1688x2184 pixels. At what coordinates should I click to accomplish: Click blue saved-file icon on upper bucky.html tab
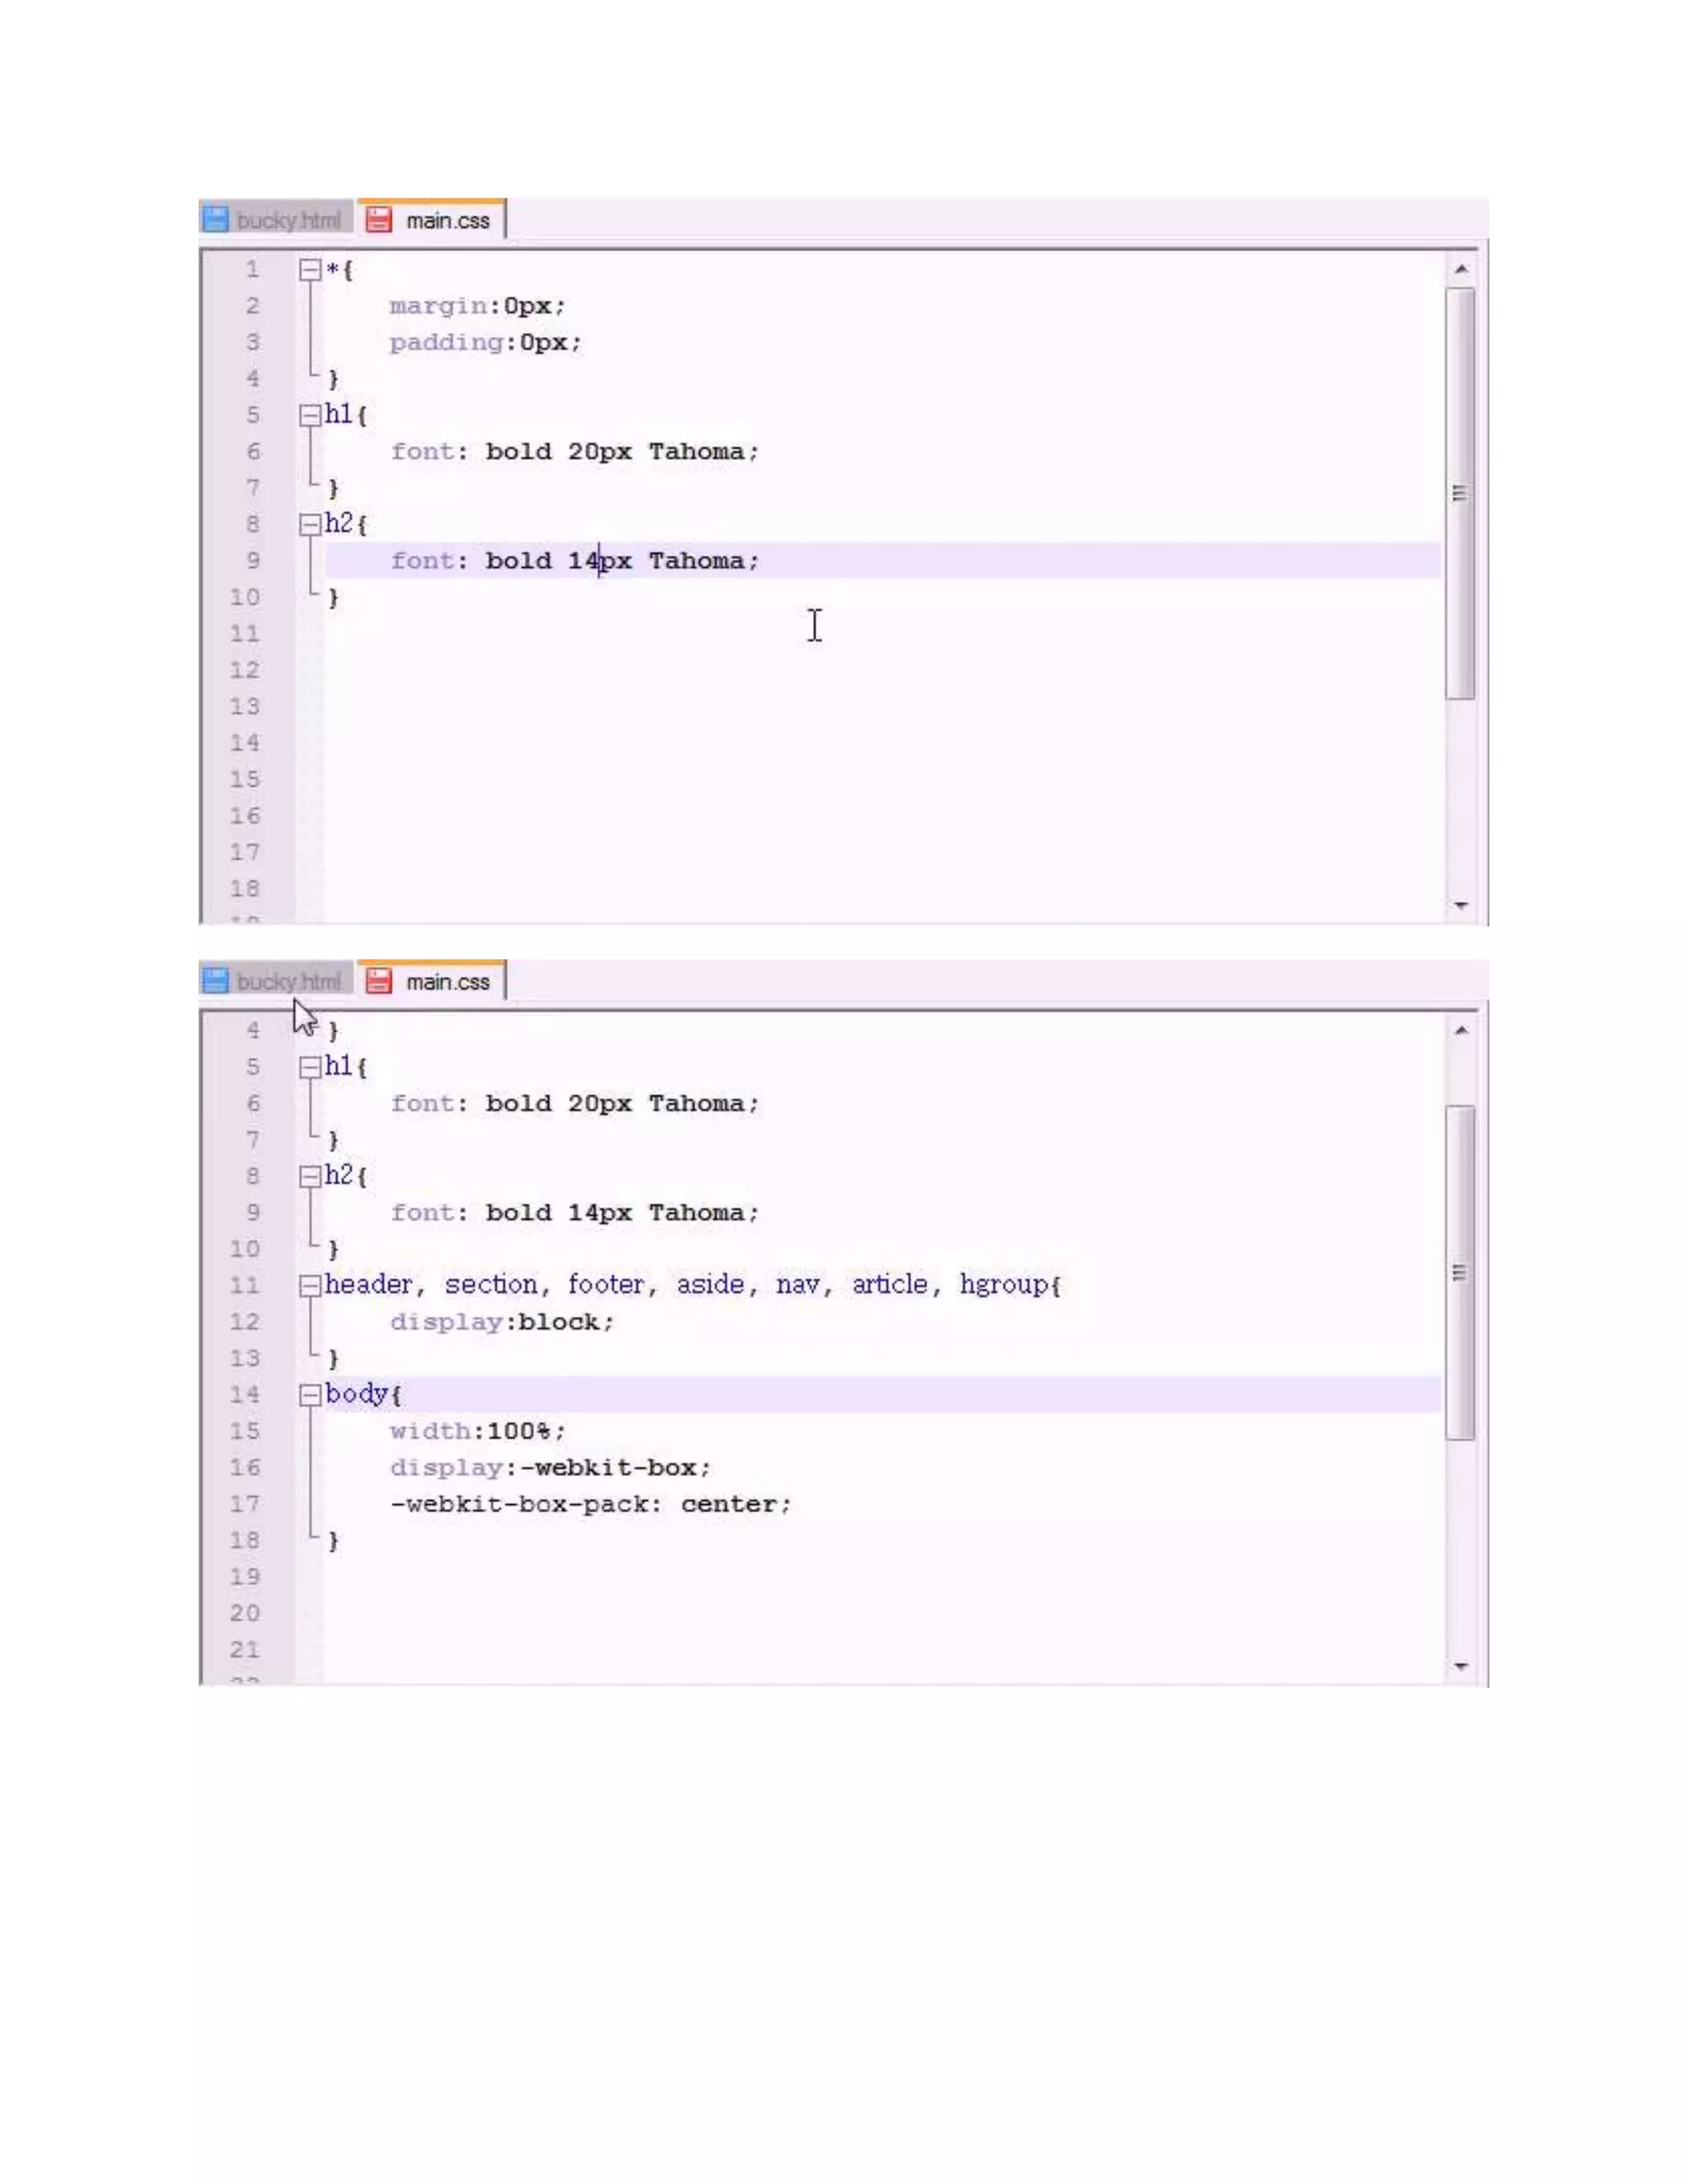click(x=216, y=220)
